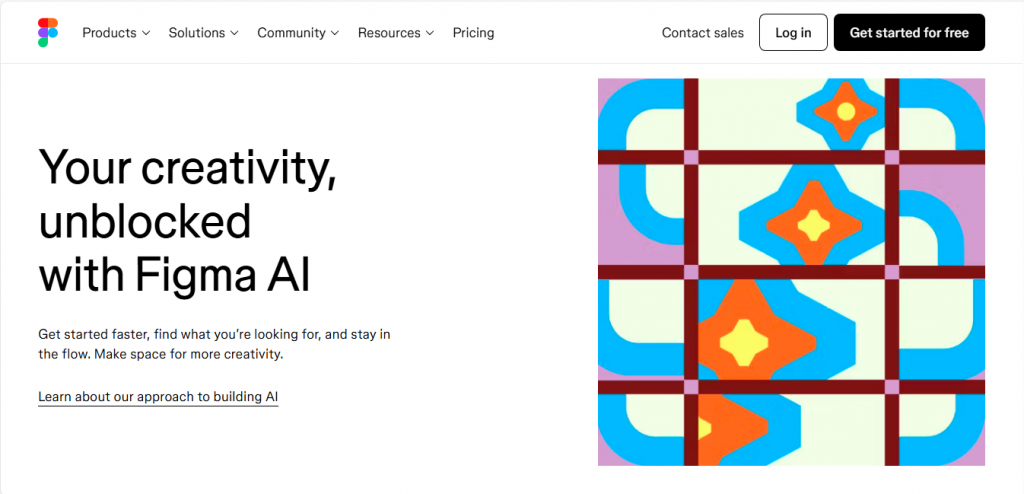Click the chevron arrow next to Resources
Viewport: 1024px width, 494px height.
pos(429,33)
